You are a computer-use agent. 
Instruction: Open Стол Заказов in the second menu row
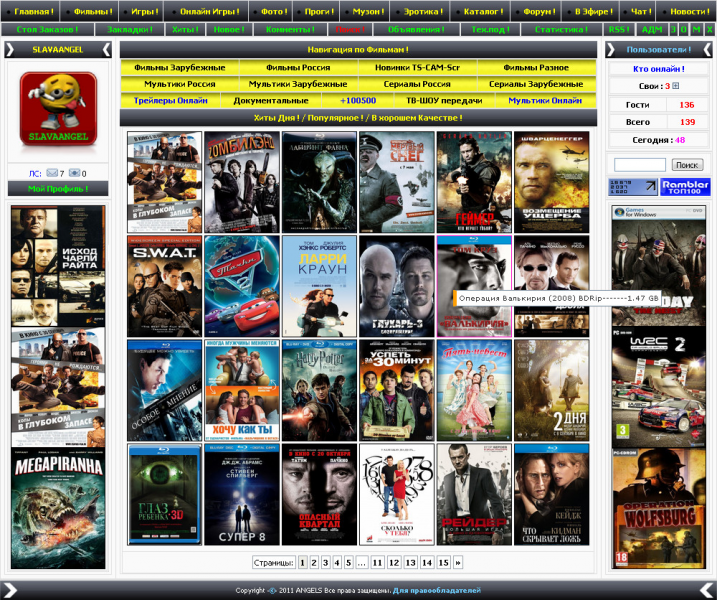click(47, 29)
